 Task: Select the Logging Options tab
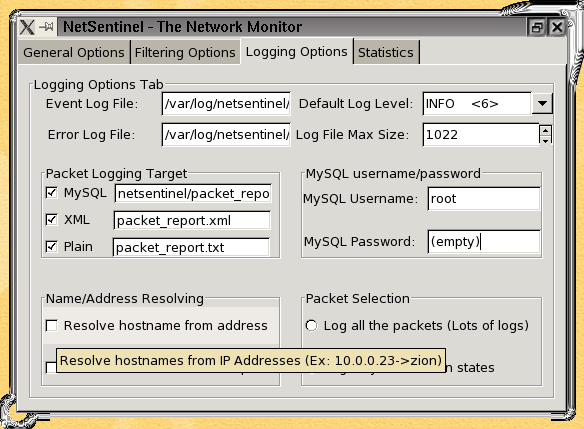tap(296, 51)
